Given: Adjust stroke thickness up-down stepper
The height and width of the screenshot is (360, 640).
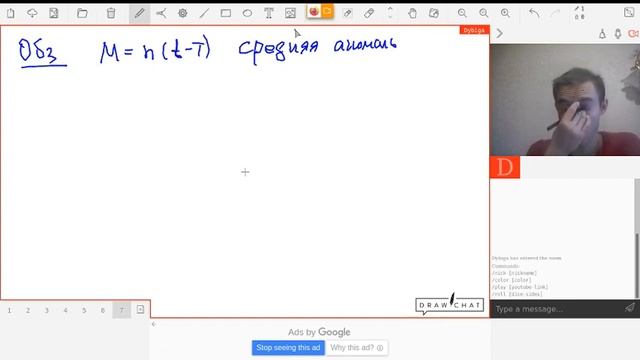Looking at the screenshot, I should pos(390,13).
